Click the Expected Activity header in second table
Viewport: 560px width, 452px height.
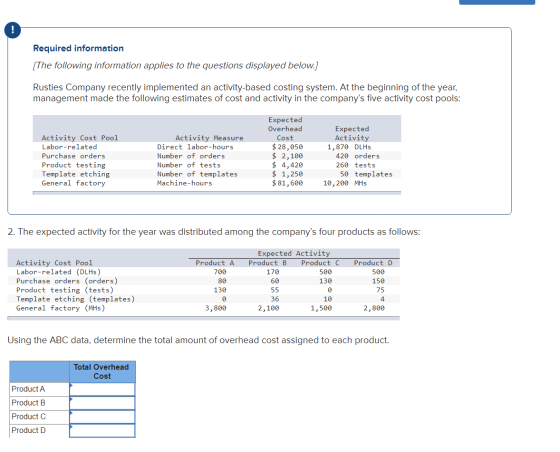(x=294, y=253)
